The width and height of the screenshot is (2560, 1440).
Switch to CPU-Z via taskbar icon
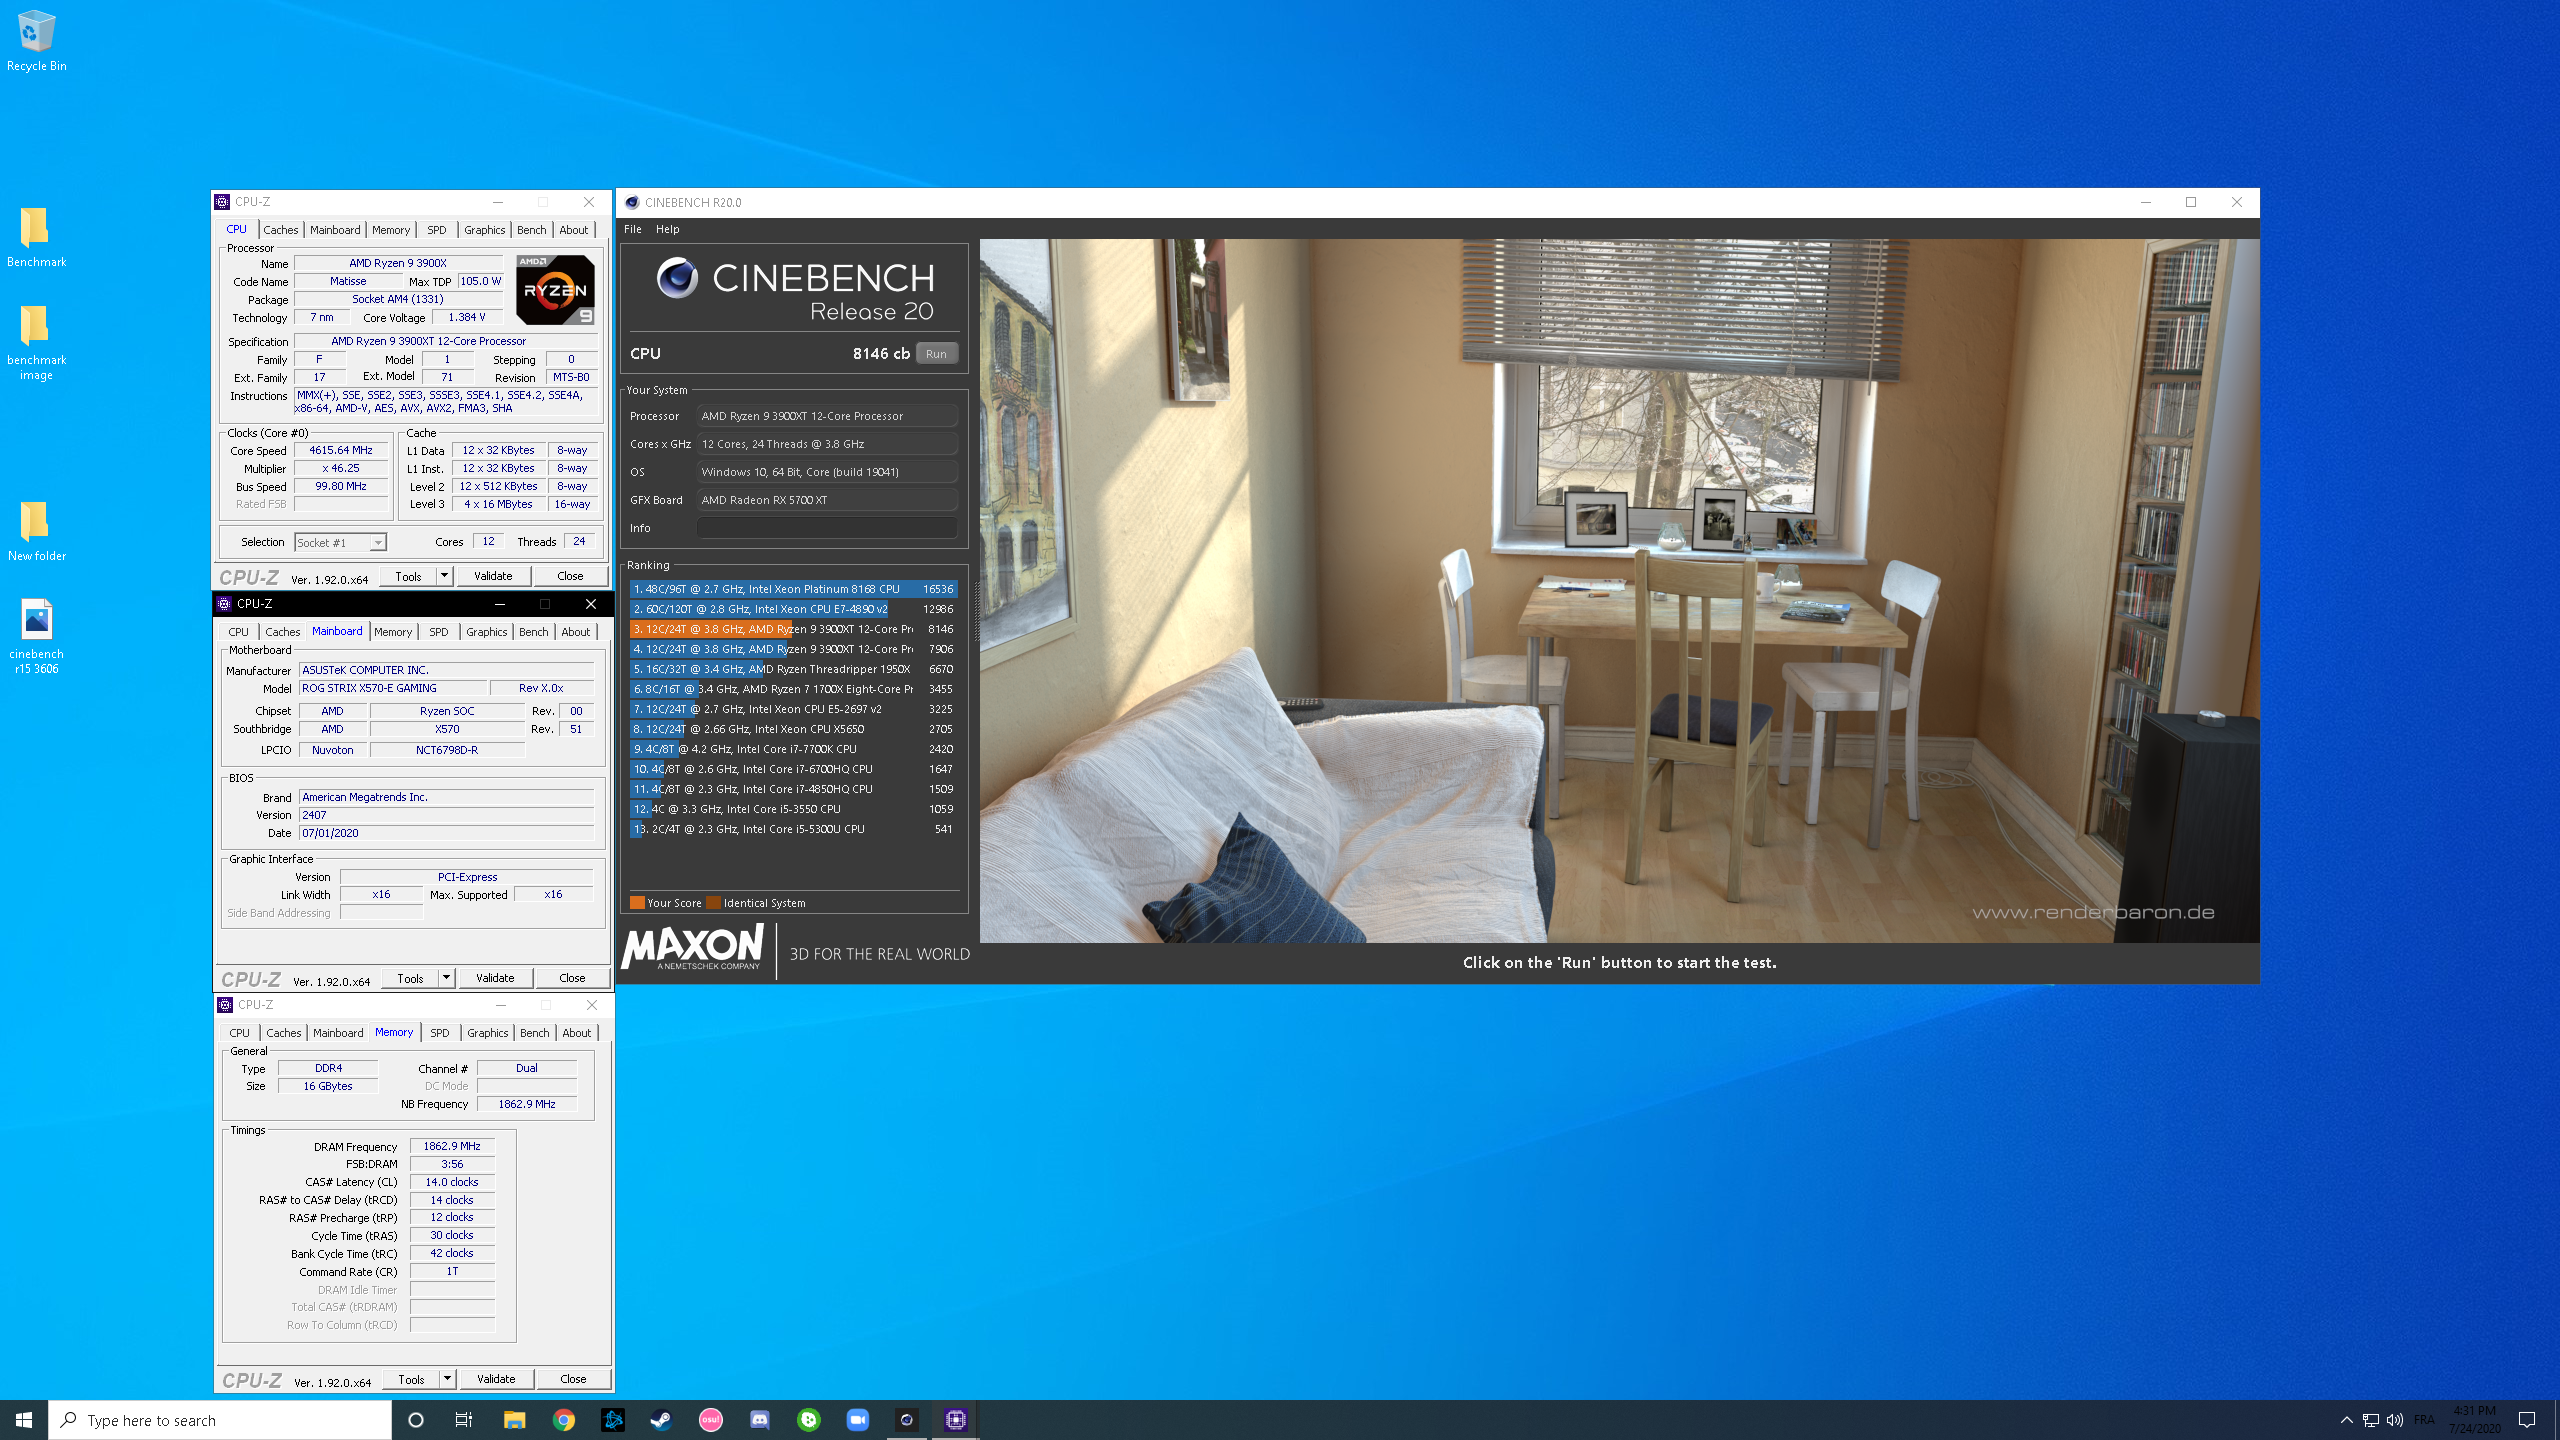[955, 1420]
